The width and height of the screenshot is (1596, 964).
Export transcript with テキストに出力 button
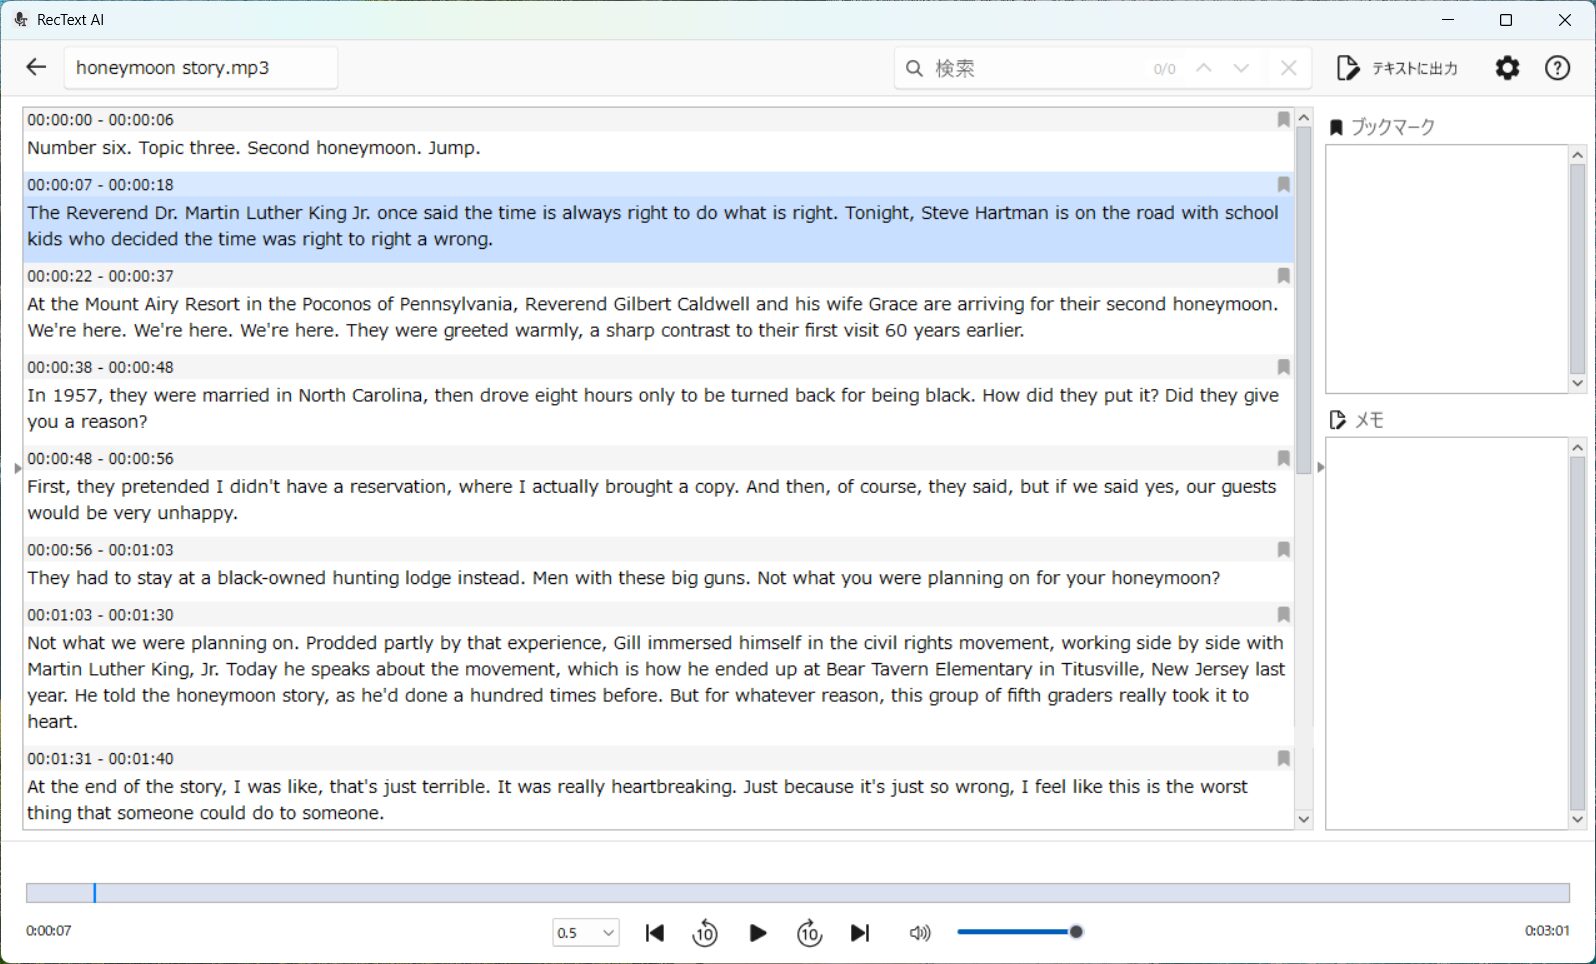pyautogui.click(x=1398, y=68)
